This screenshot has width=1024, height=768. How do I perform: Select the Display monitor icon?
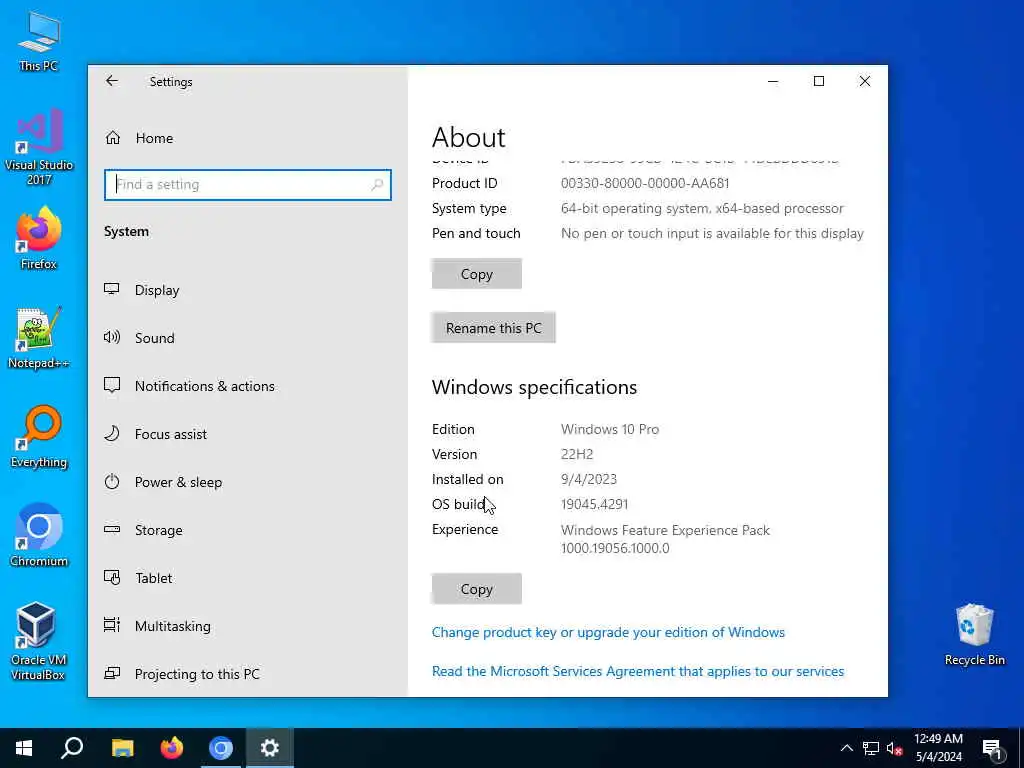coord(112,289)
